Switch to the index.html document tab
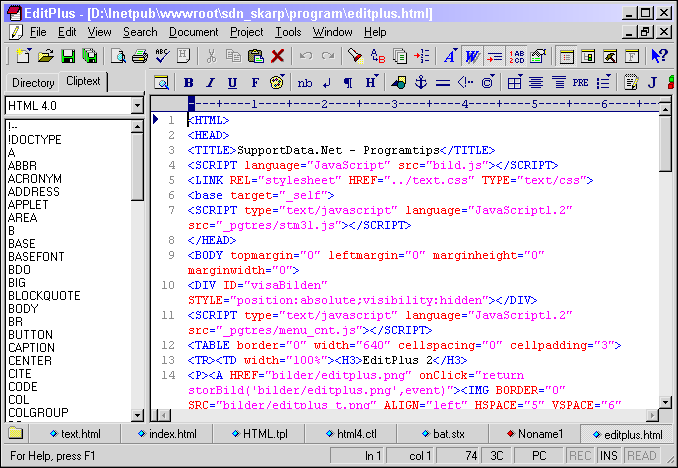This screenshot has width=678, height=468. (166, 434)
